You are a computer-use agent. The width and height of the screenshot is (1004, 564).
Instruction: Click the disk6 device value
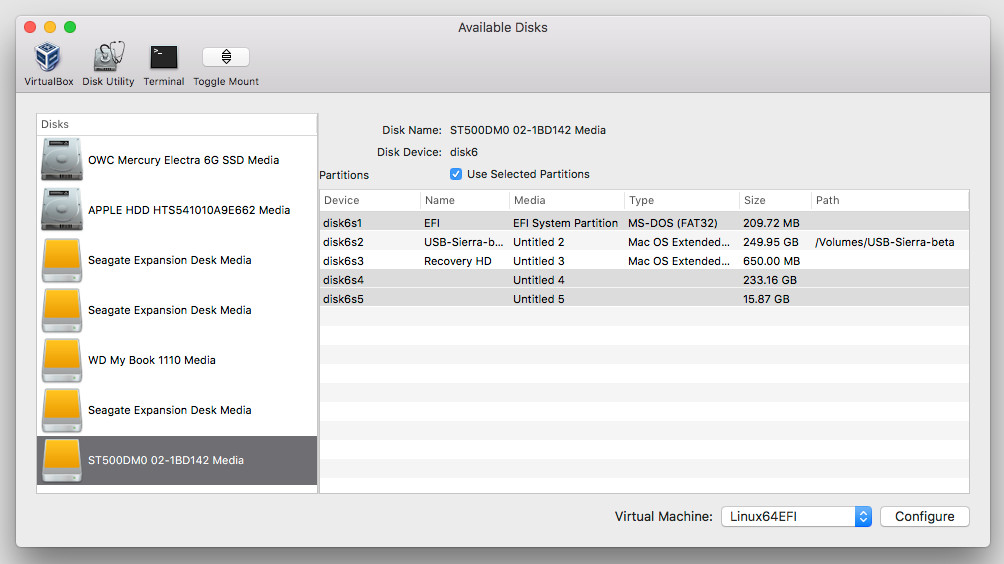click(x=464, y=152)
